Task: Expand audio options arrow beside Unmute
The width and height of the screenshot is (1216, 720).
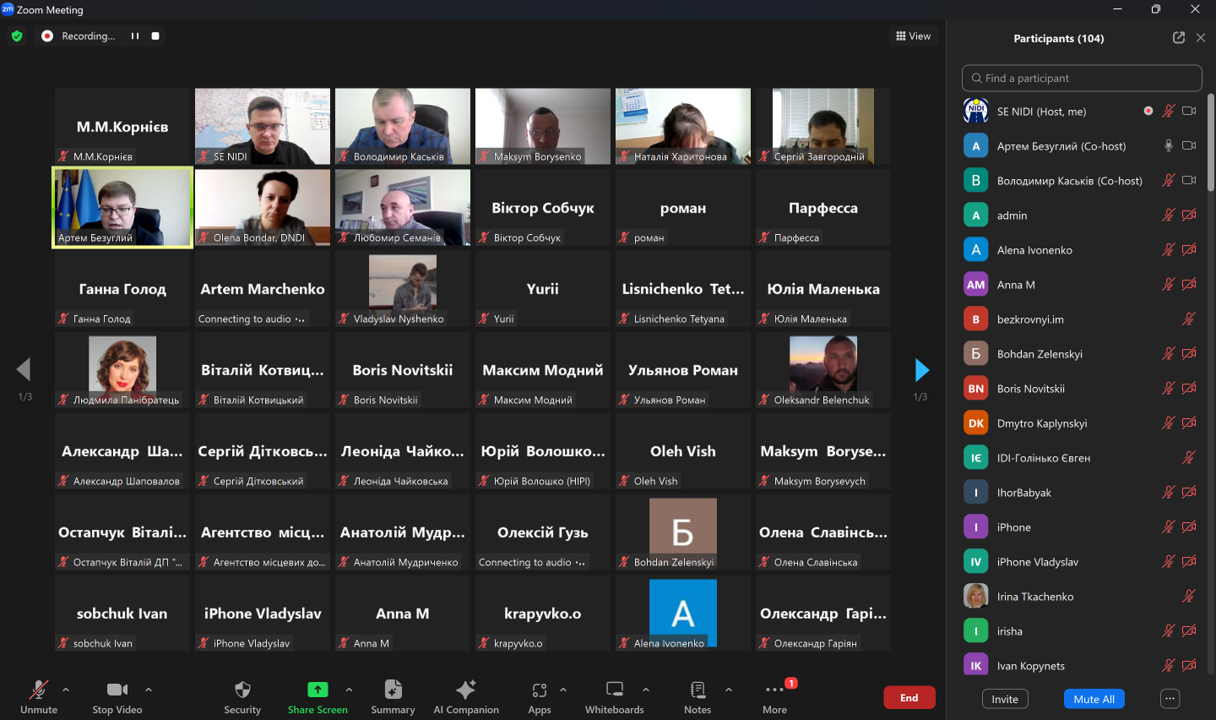Action: pyautogui.click(x=66, y=690)
